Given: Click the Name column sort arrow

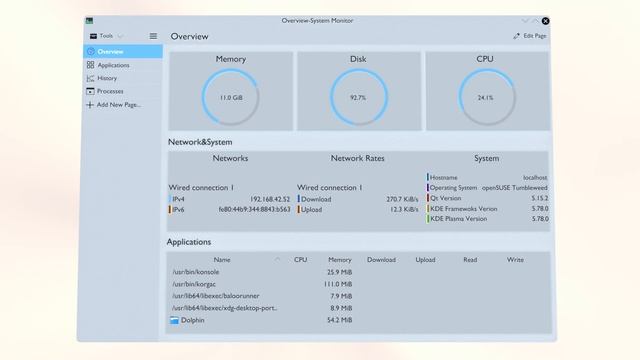Looking at the screenshot, I should (x=278, y=260).
